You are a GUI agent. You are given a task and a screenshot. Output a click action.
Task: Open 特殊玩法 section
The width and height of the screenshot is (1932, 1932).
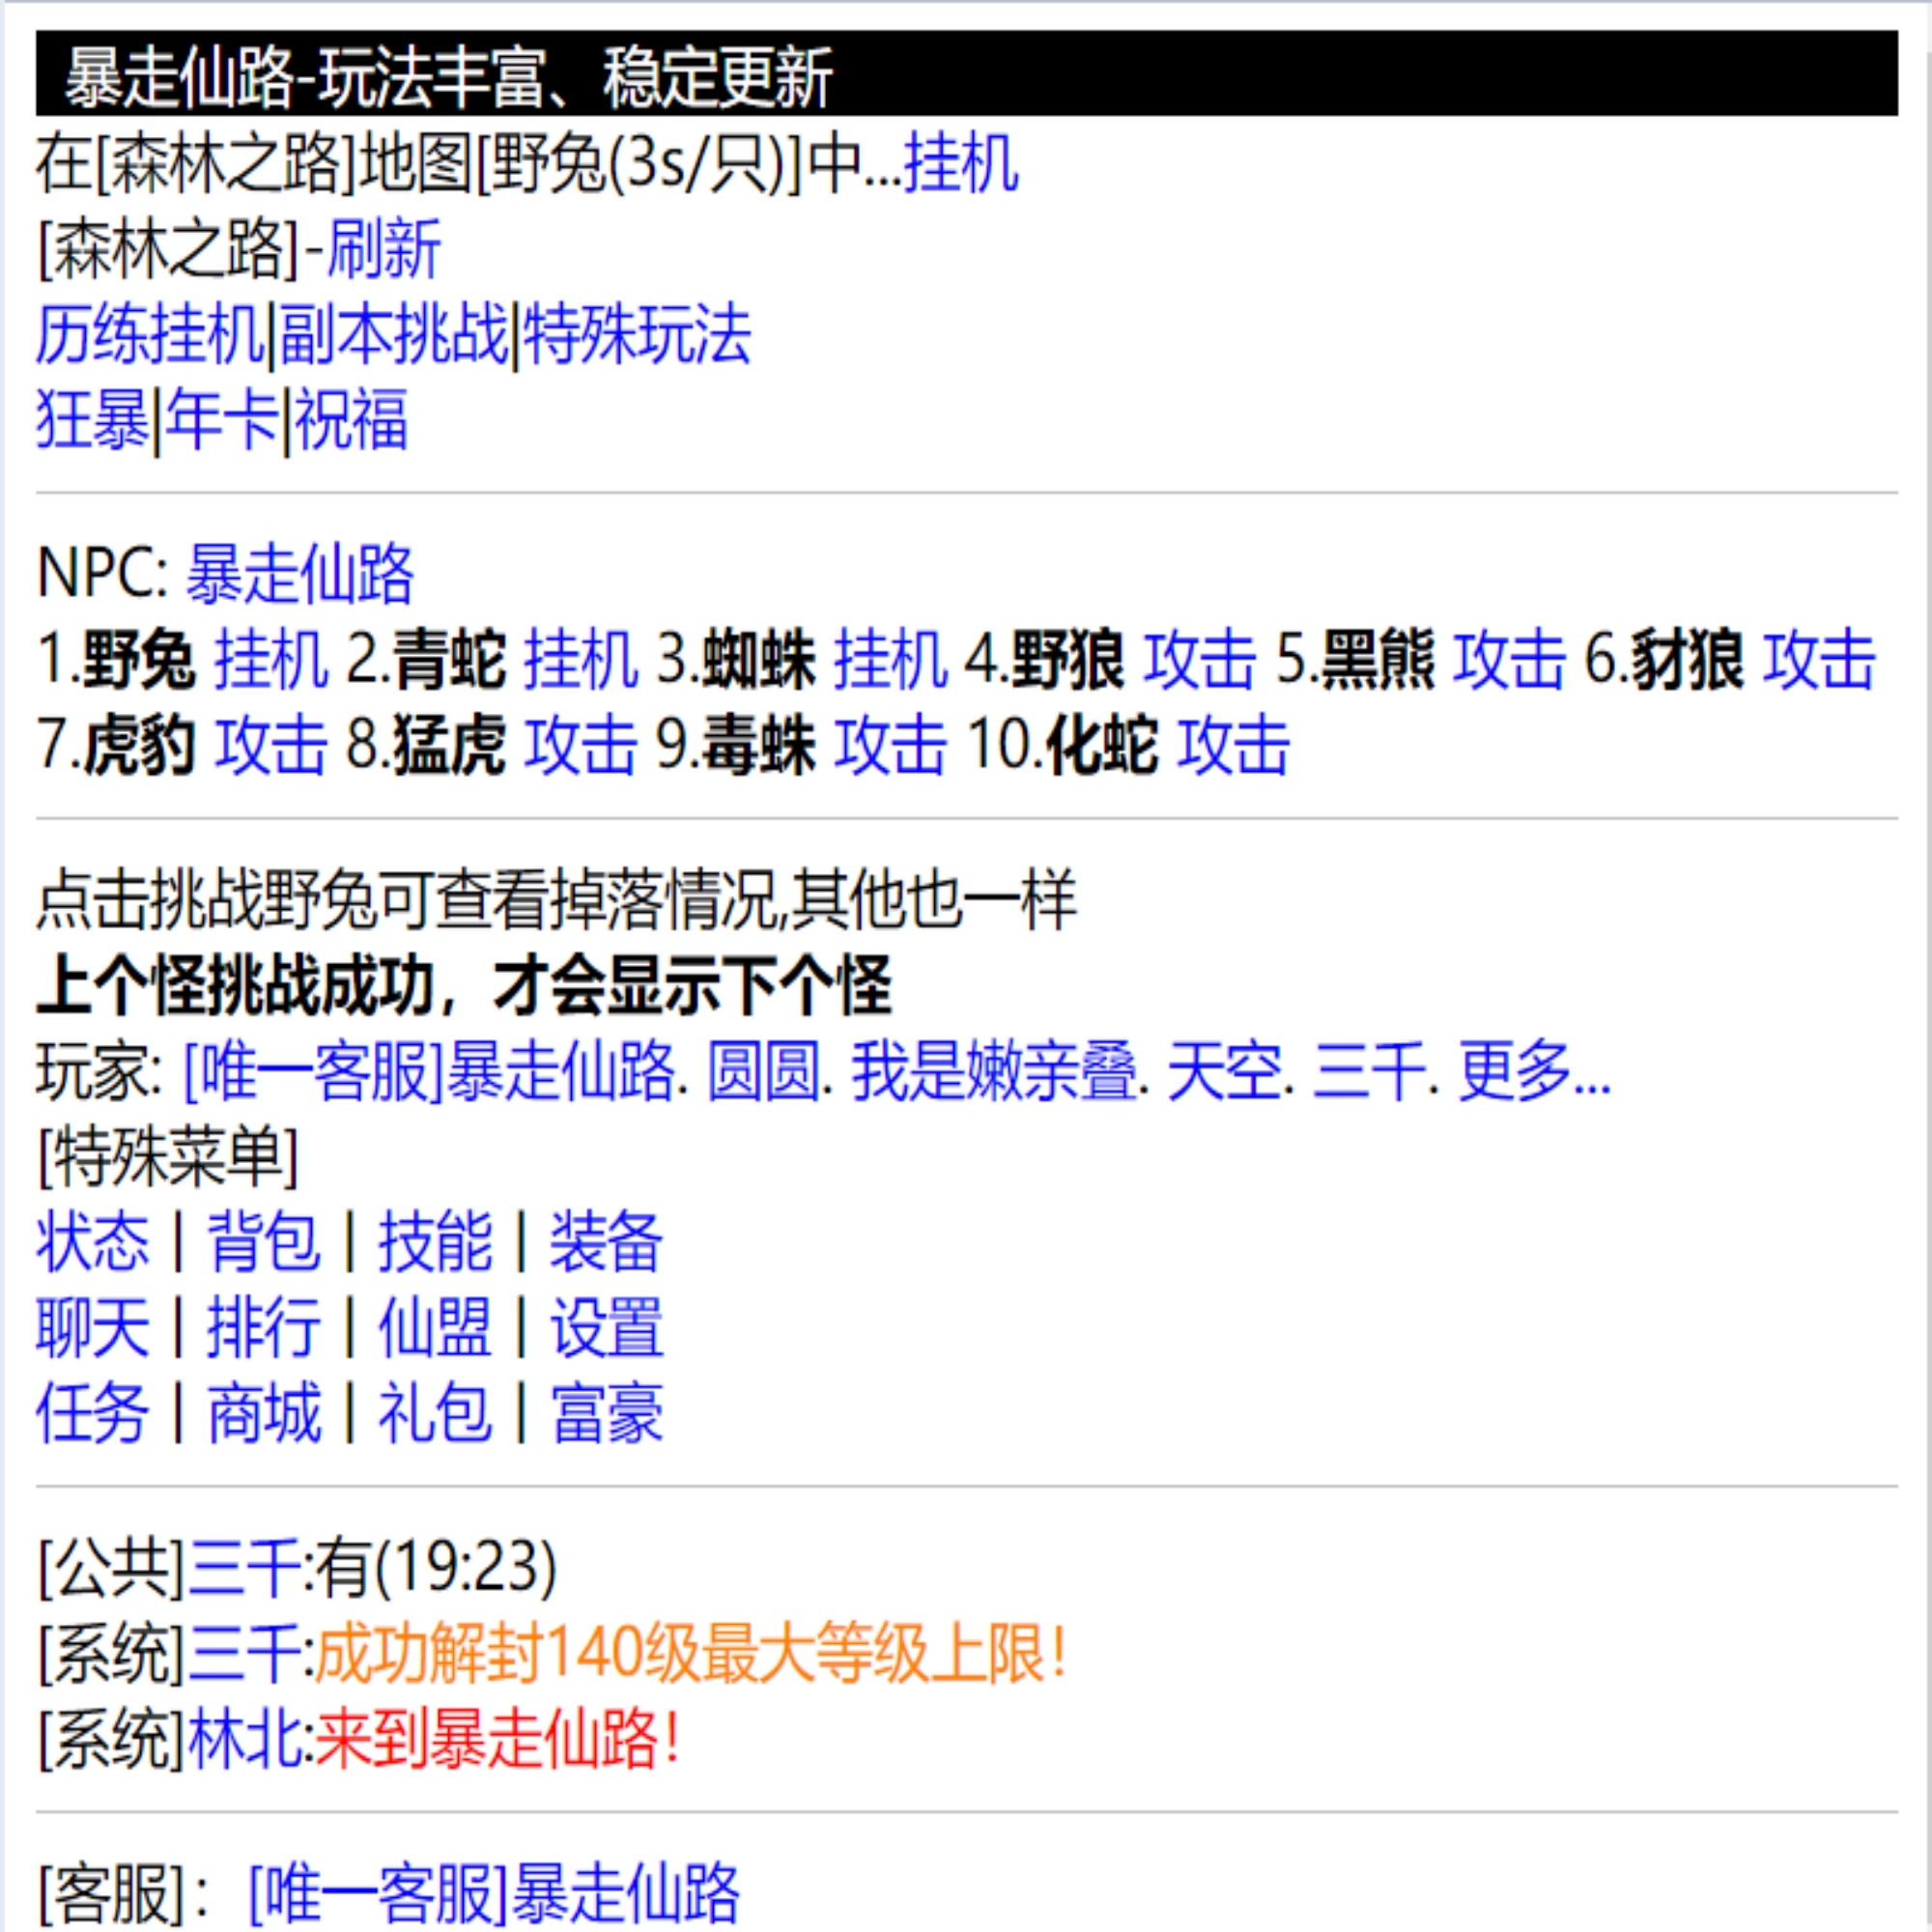click(x=637, y=334)
